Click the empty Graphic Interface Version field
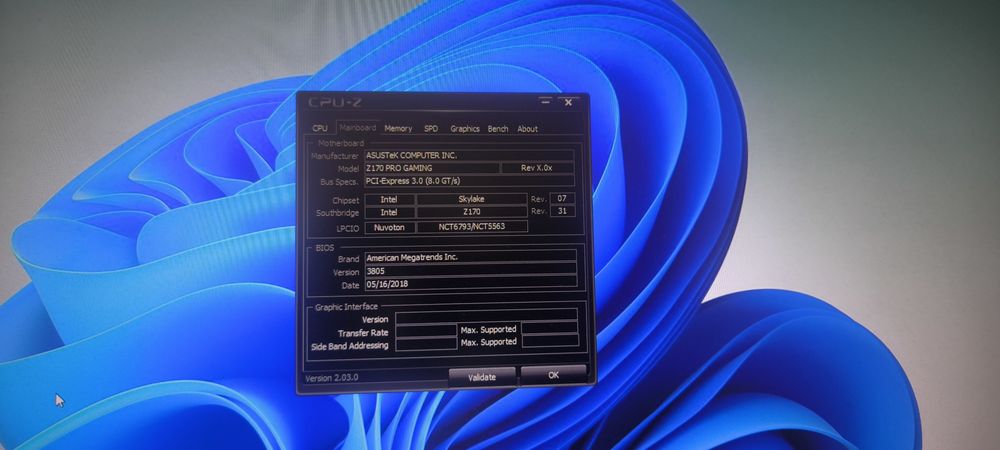The image size is (1000, 450). point(486,316)
